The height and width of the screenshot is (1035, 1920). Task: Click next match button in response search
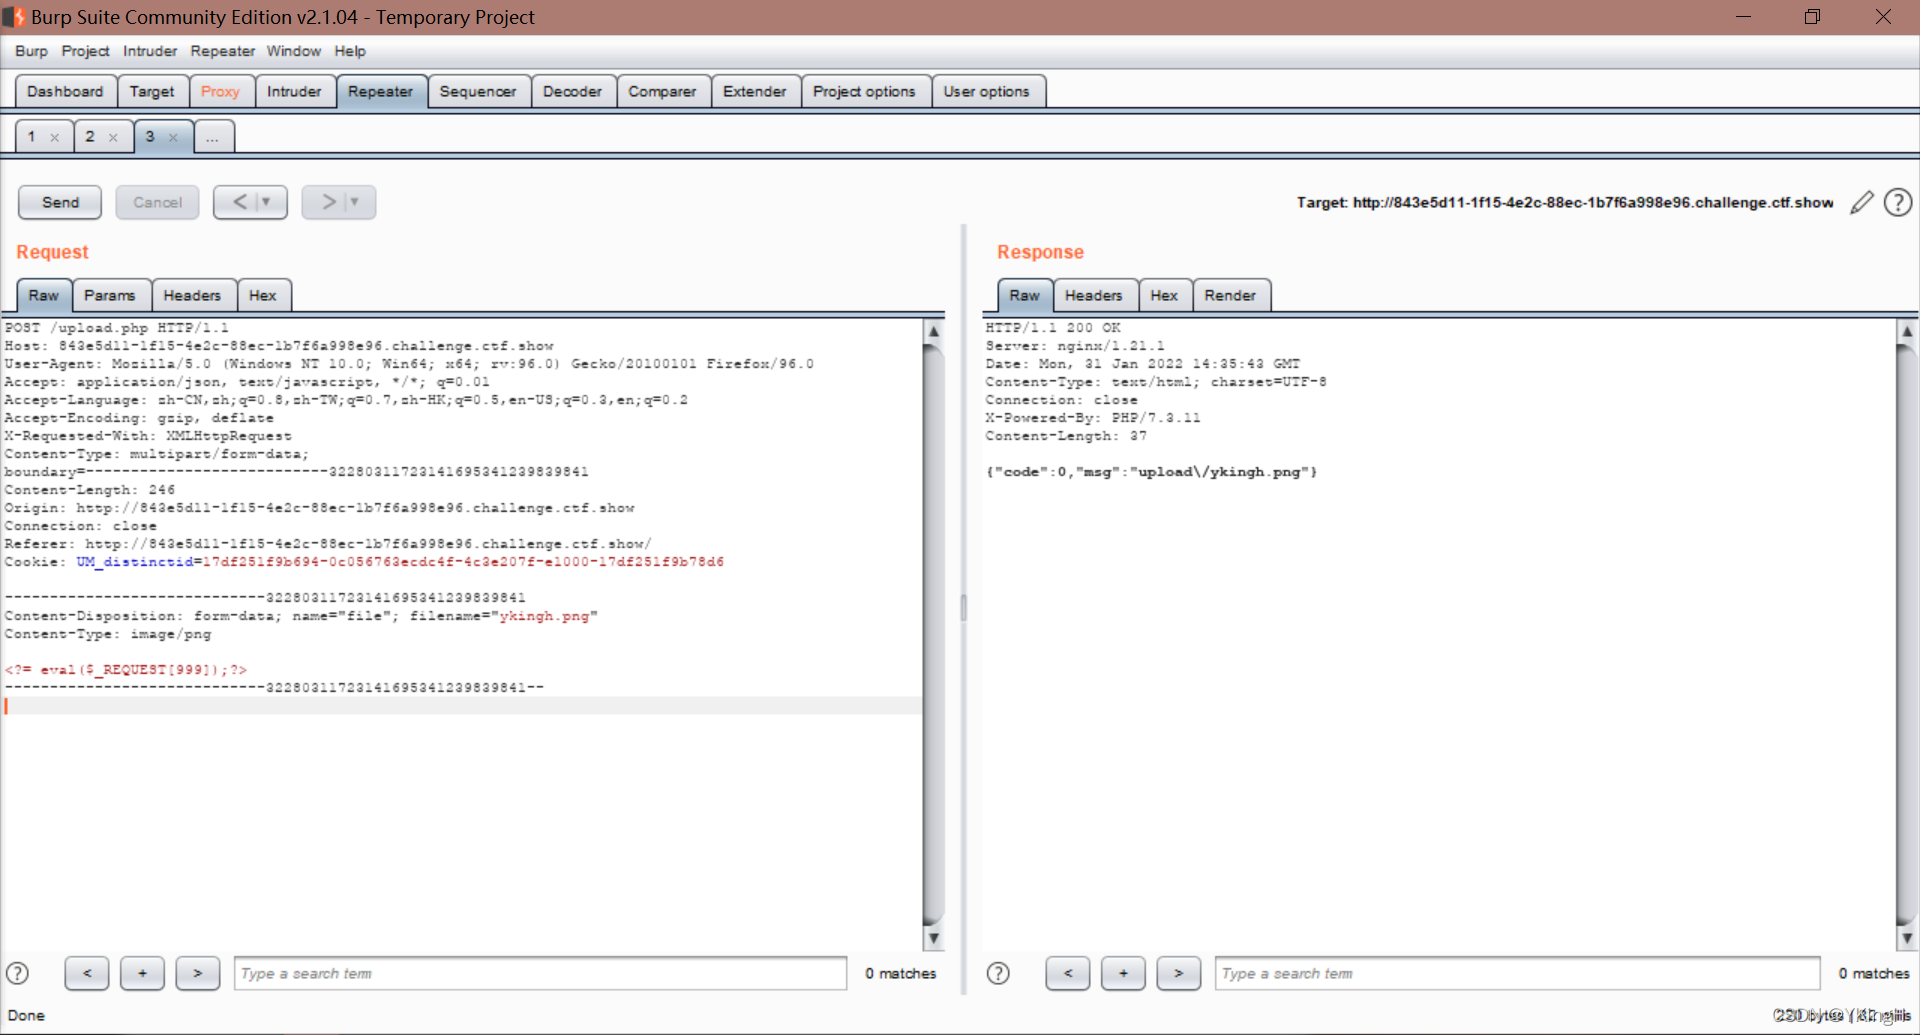1179,973
